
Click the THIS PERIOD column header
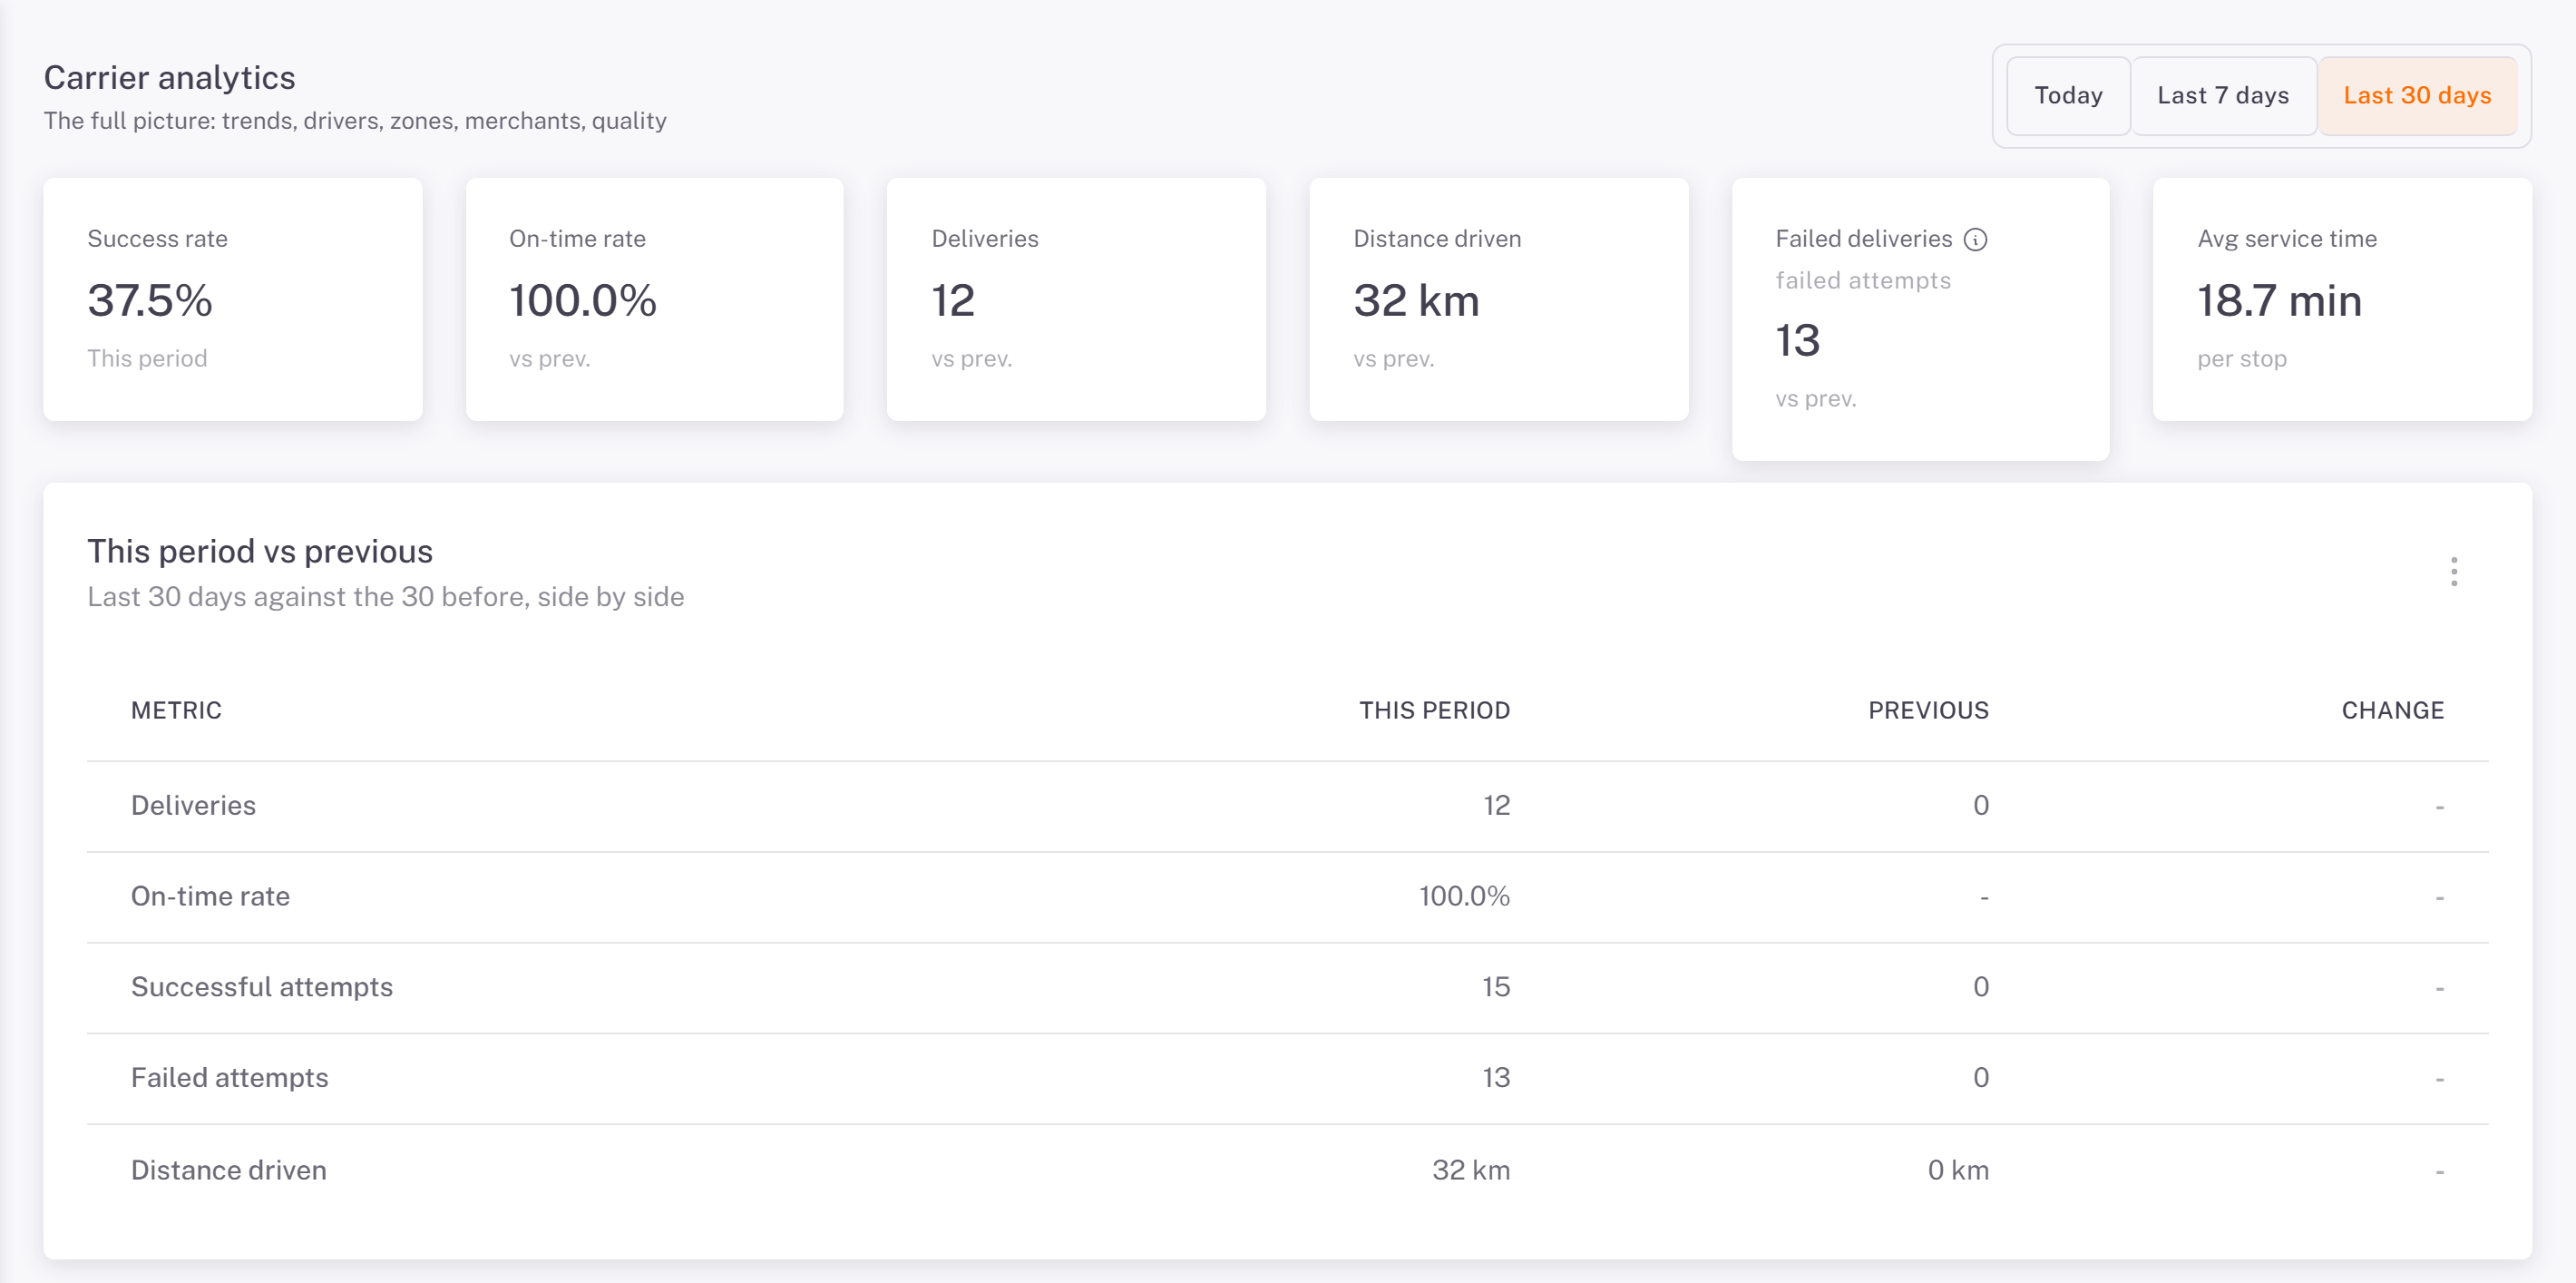tap(1434, 710)
